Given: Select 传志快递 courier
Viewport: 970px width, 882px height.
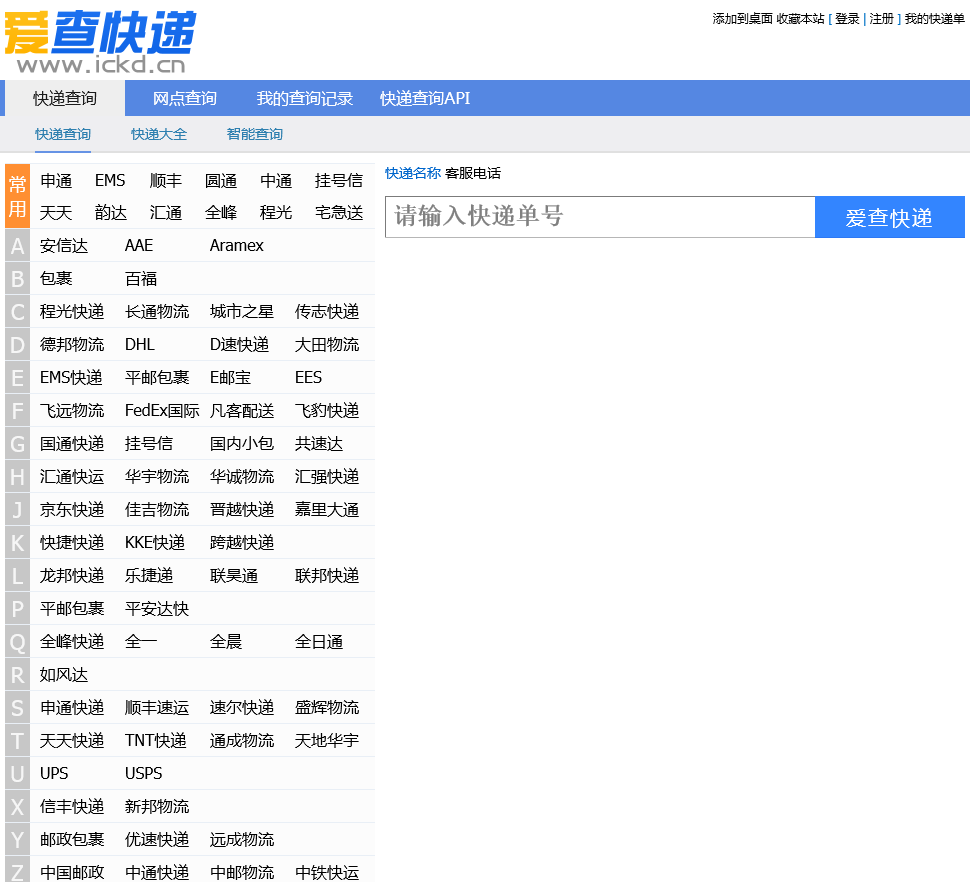Looking at the screenshot, I should (x=327, y=312).
